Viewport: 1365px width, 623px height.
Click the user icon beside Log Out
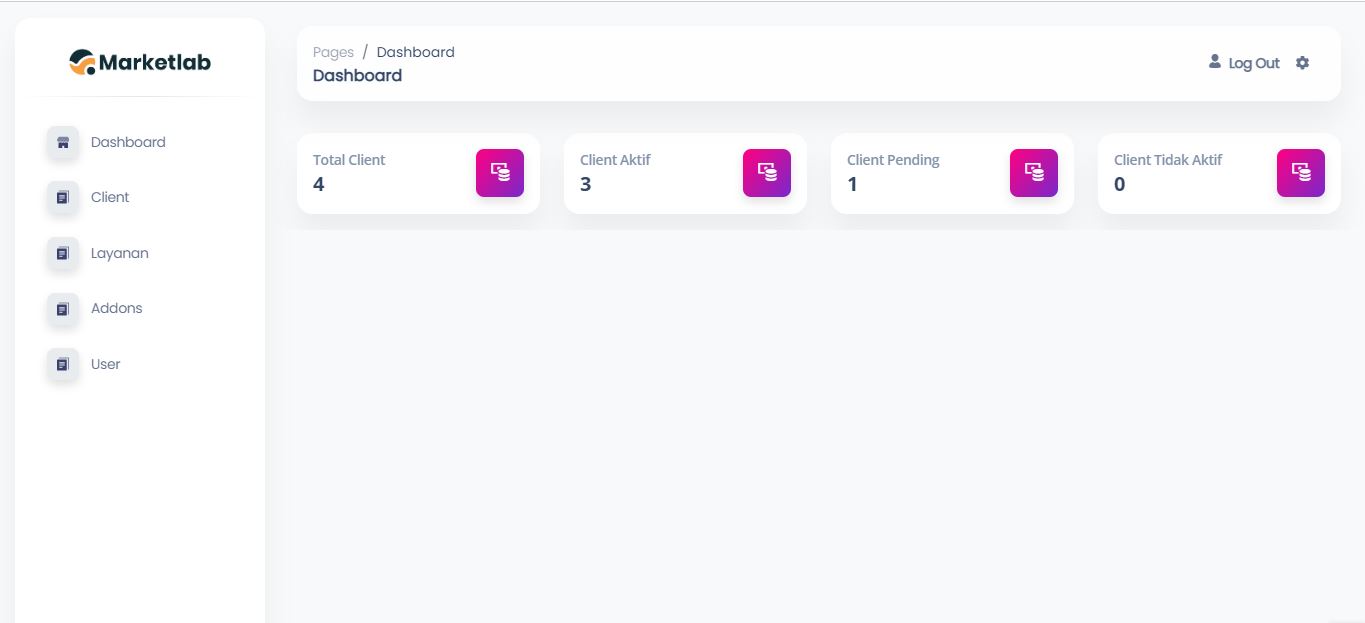[1215, 62]
